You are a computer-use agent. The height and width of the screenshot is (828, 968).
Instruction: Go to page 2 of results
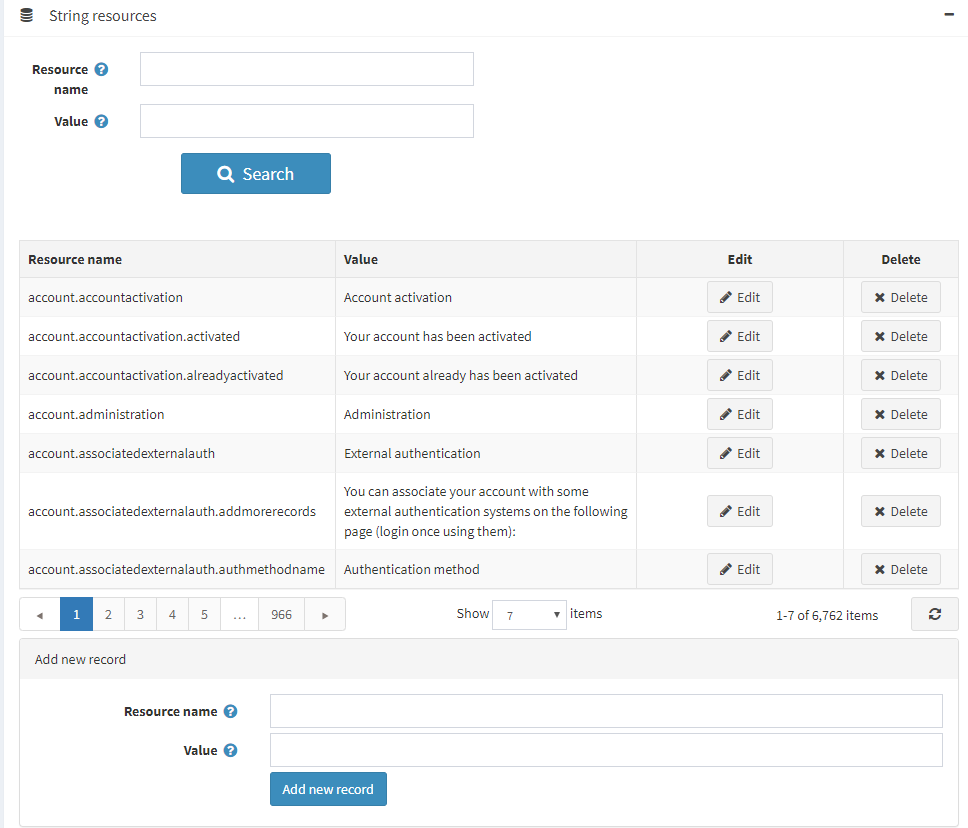[x=108, y=615]
